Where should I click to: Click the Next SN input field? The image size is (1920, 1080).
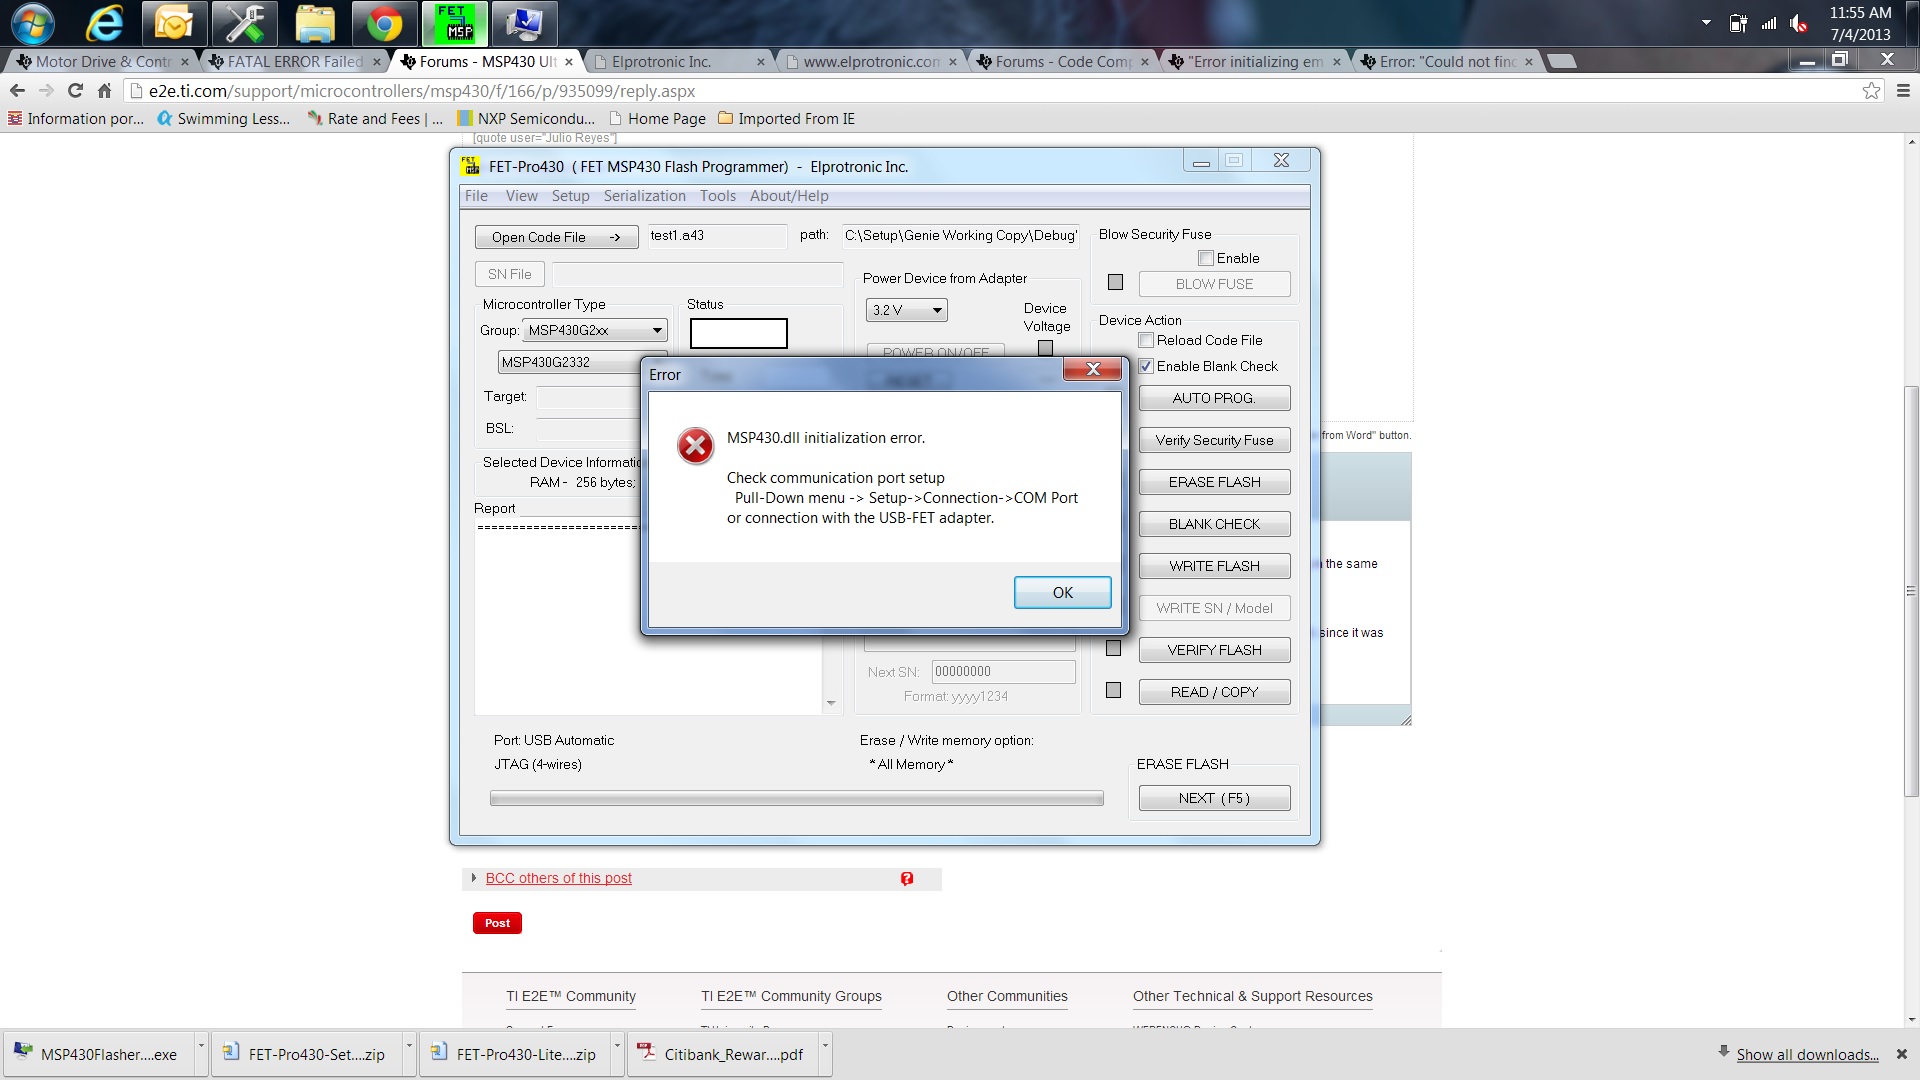(x=1003, y=671)
